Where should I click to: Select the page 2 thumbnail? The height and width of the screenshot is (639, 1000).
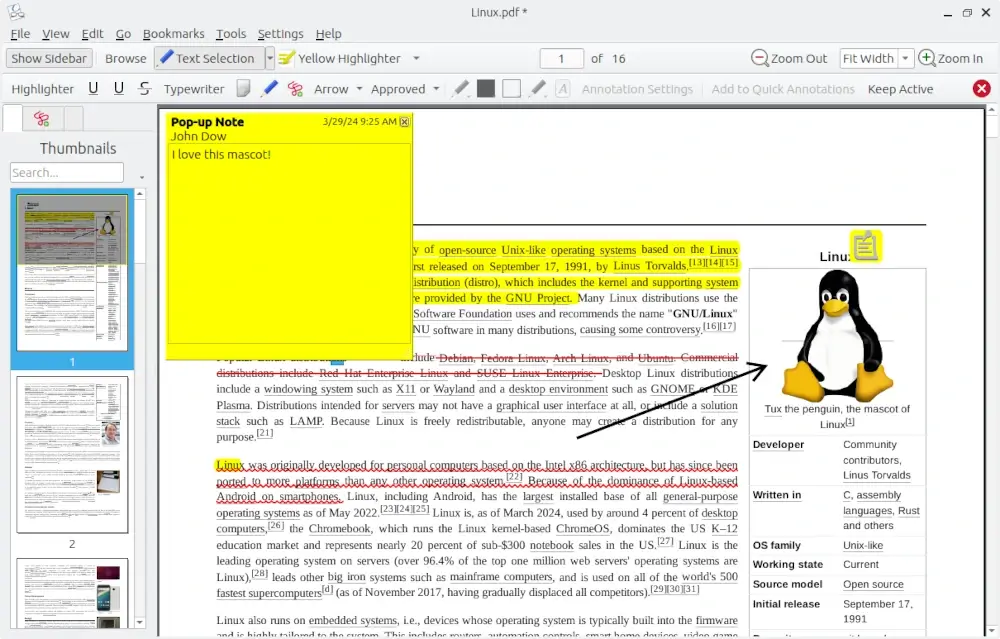click(x=72, y=455)
